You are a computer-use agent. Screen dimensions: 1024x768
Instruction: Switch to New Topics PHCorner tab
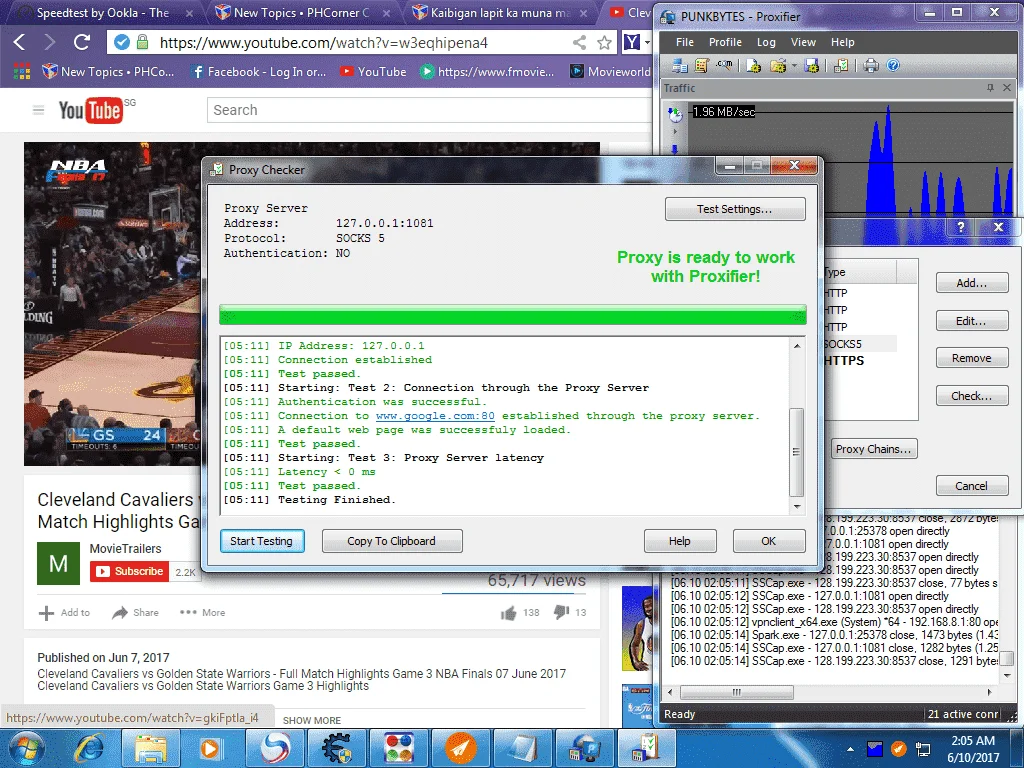302,12
